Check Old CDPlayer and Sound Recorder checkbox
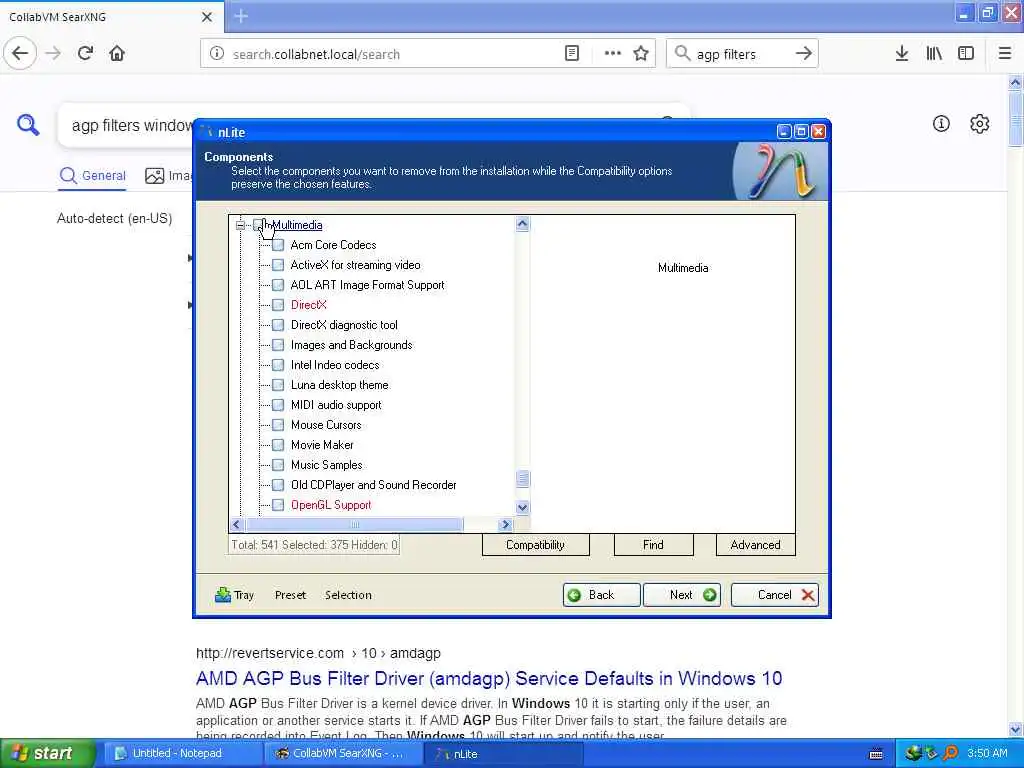This screenshot has height=768, width=1024. pyautogui.click(x=278, y=485)
